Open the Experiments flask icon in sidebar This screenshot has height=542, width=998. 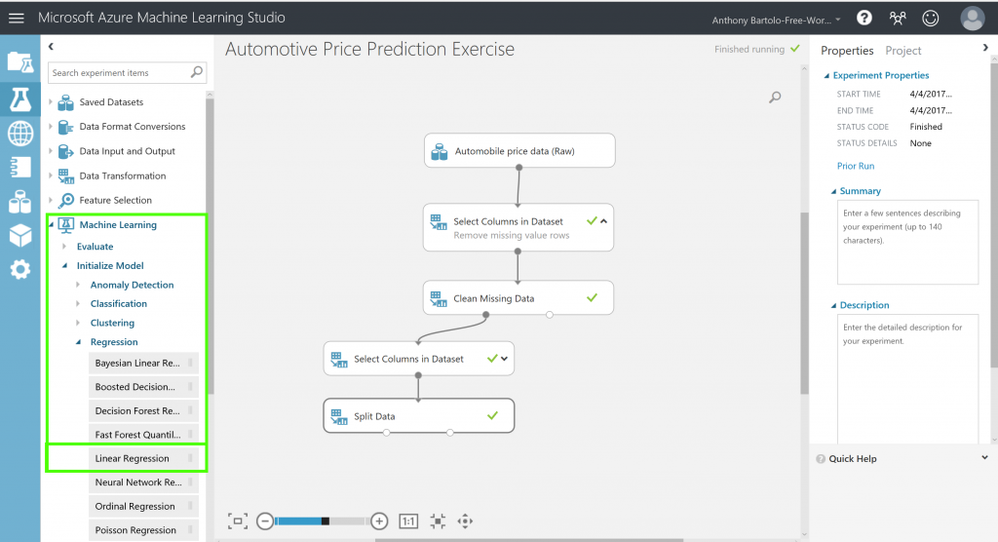coord(20,97)
